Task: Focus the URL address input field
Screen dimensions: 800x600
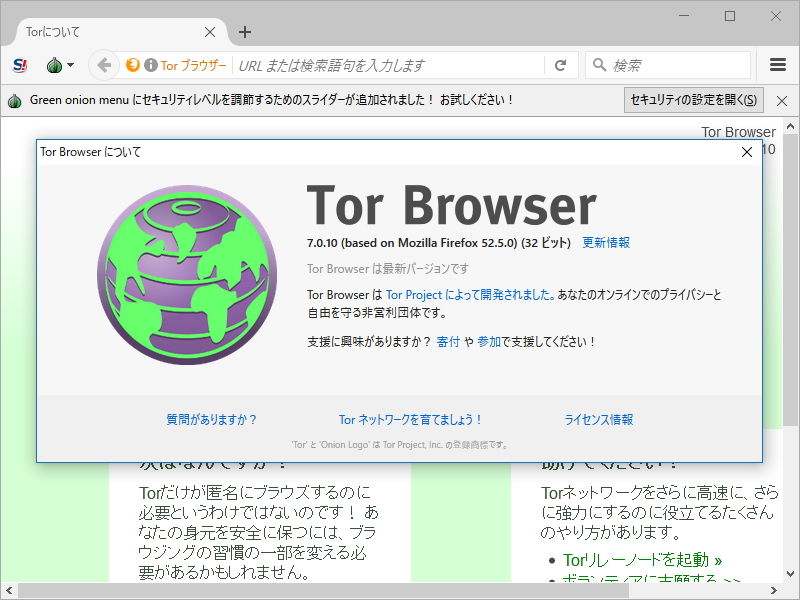Action: [x=388, y=65]
